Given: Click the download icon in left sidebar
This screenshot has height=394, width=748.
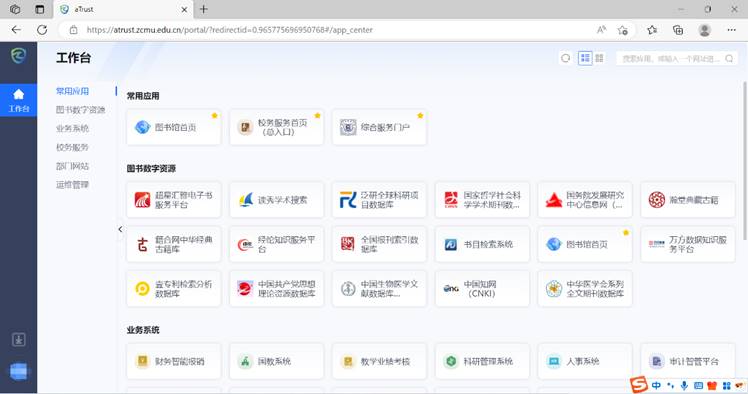Looking at the screenshot, I should 19,340.
